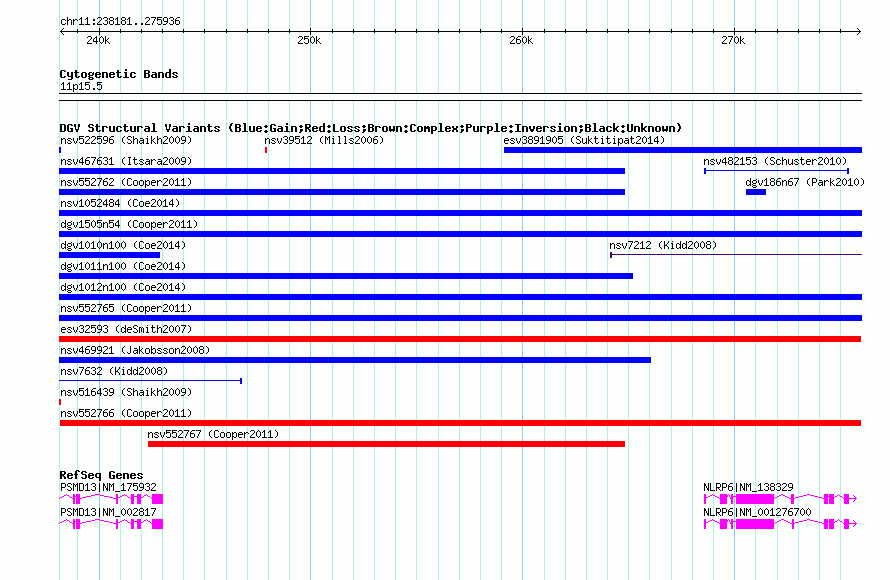Select the red esv32593 loss bar
Viewport: 890px width, 580px height.
click(460, 339)
